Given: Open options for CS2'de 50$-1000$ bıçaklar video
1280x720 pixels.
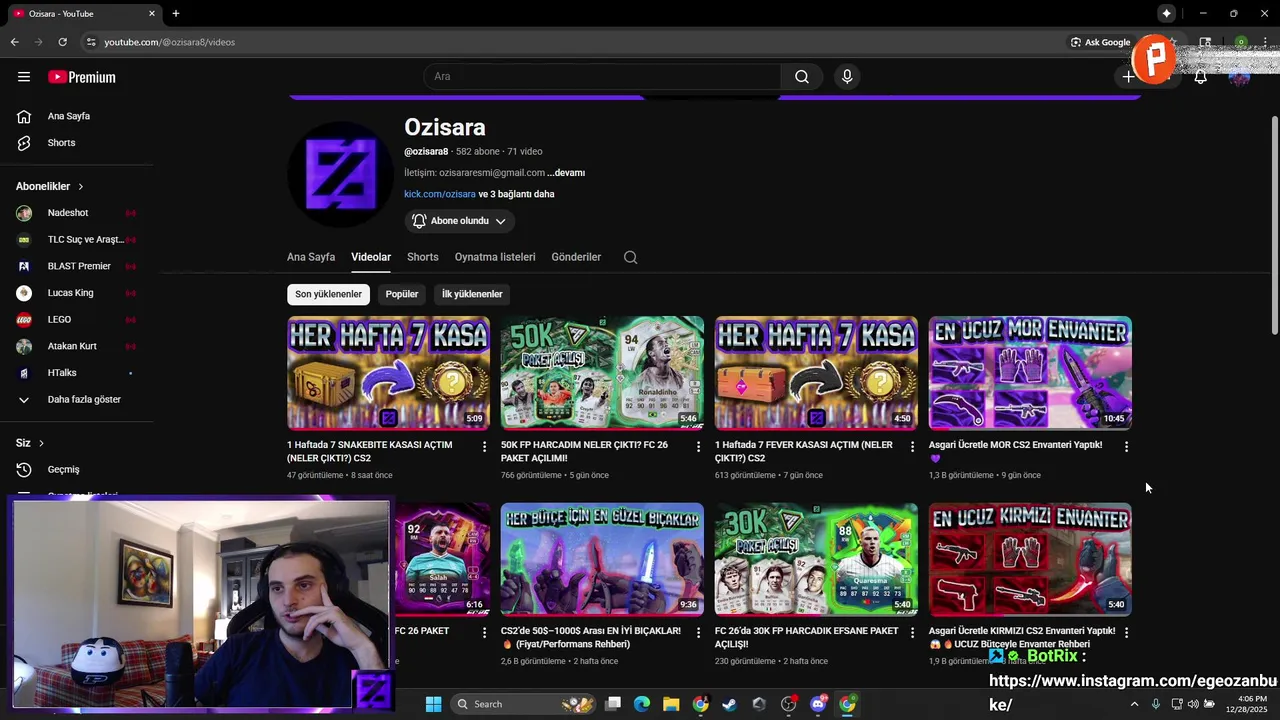Looking at the screenshot, I should [699, 633].
